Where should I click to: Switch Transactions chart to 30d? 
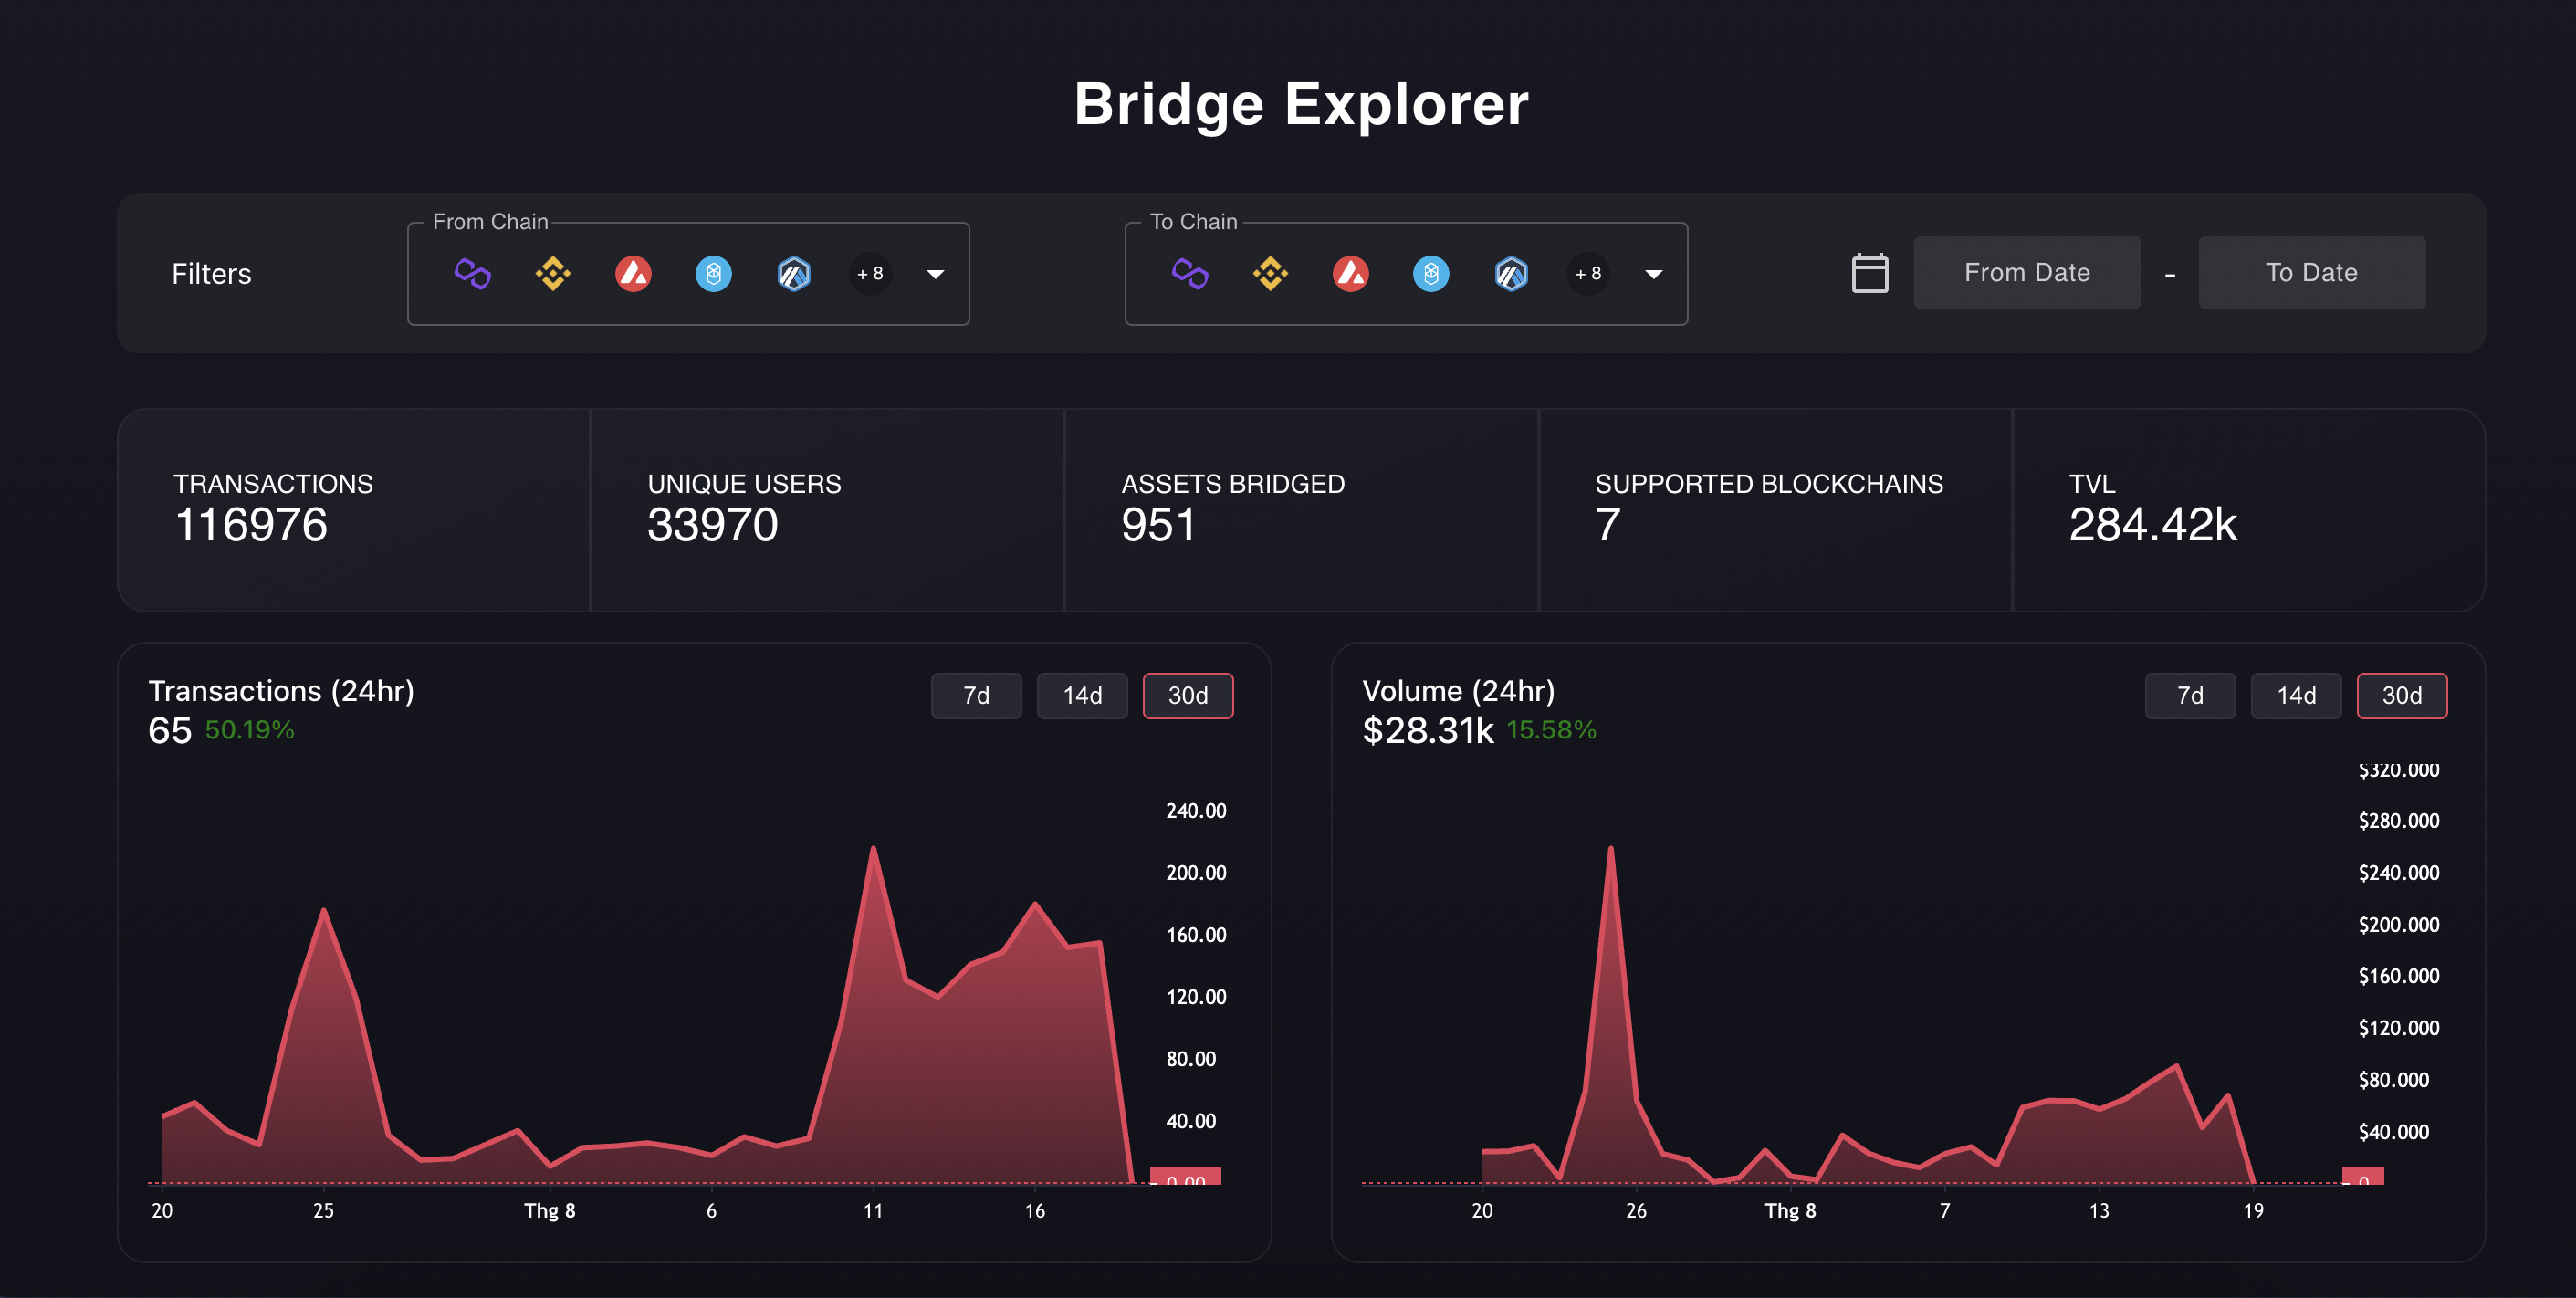[x=1188, y=695]
